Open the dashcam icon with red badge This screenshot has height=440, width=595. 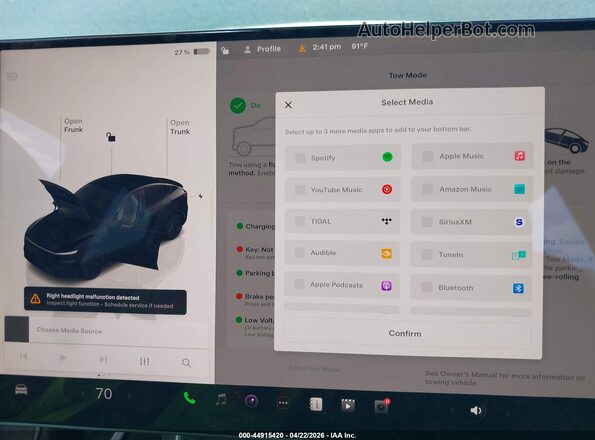coord(382,406)
